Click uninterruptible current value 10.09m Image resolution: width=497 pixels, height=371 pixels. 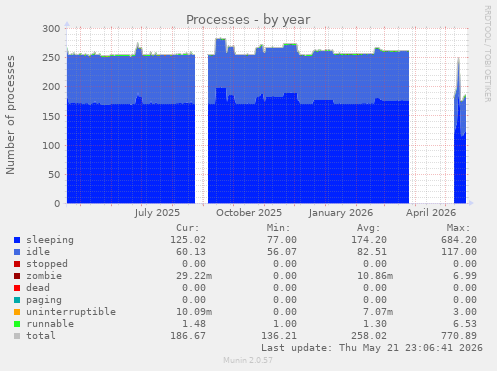click(194, 312)
